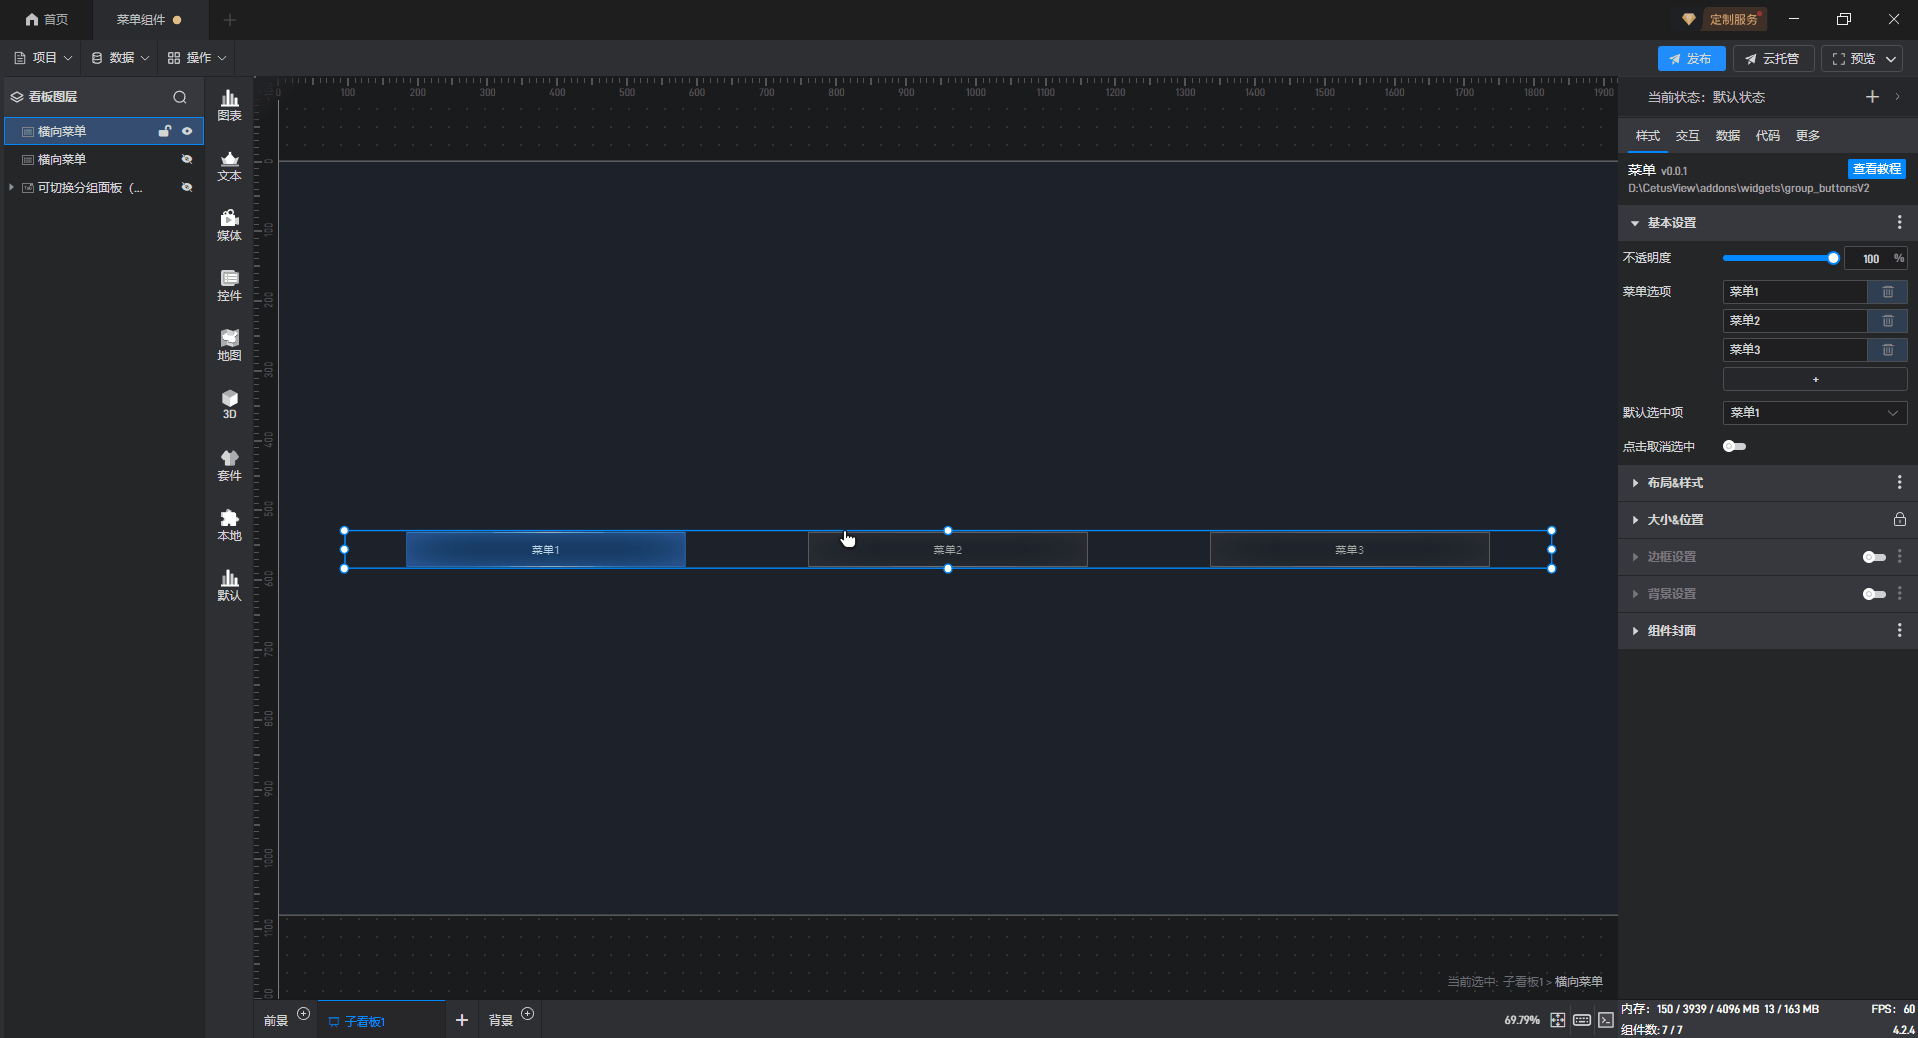Open the 数据 dropdown menu
Screen dimensions: 1918x1038
pyautogui.click(x=120, y=58)
